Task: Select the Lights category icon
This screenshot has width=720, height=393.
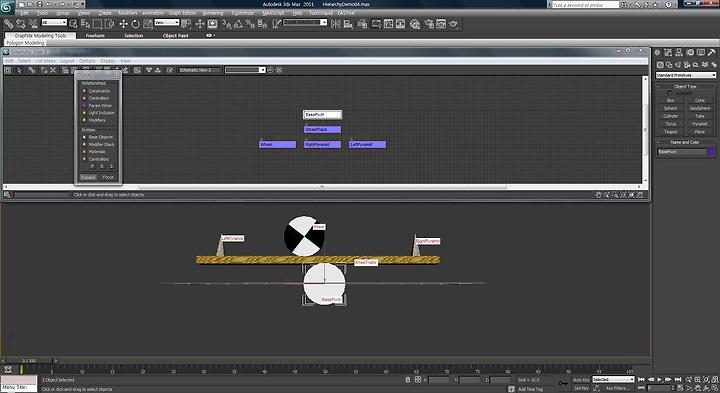Action: (678, 65)
